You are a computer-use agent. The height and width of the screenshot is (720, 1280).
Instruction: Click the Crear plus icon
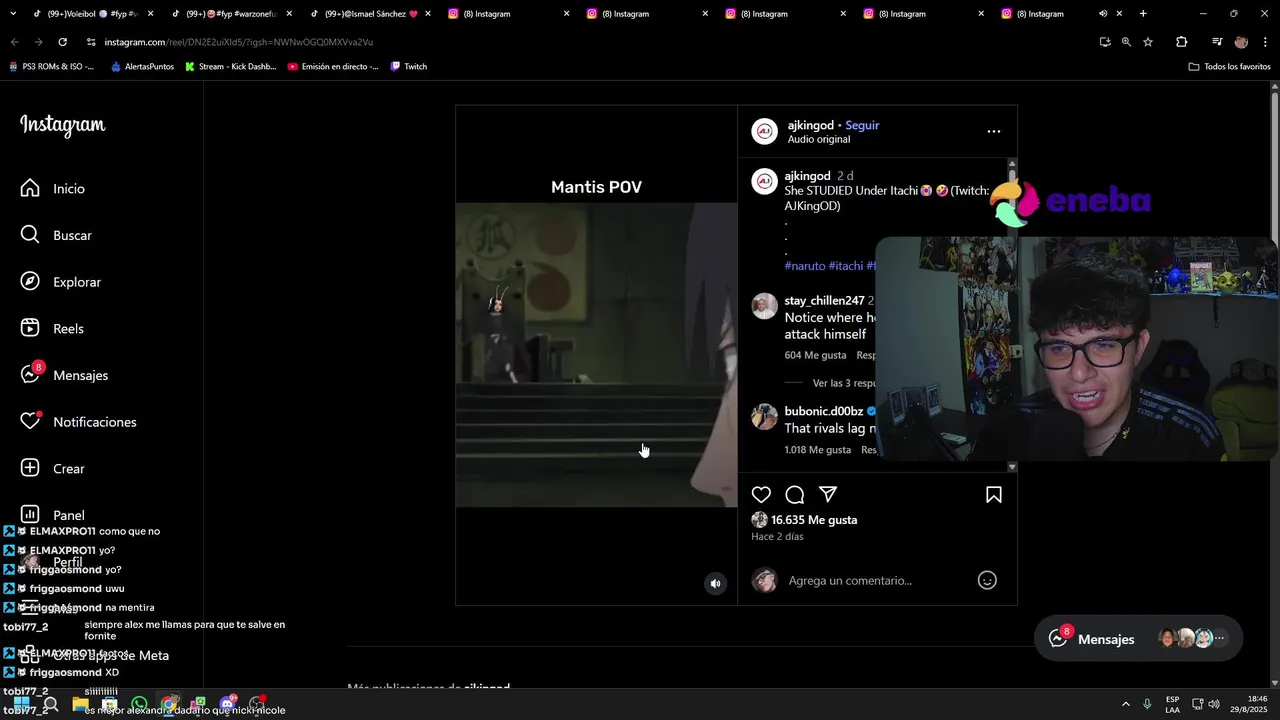[x=30, y=468]
